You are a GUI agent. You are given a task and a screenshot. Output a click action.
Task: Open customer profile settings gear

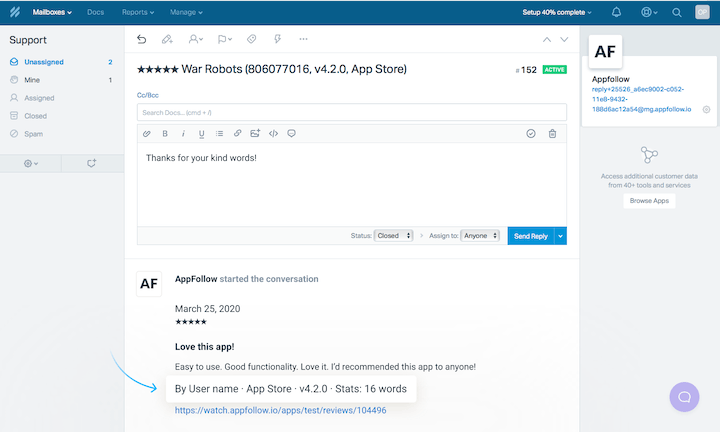tap(706, 109)
